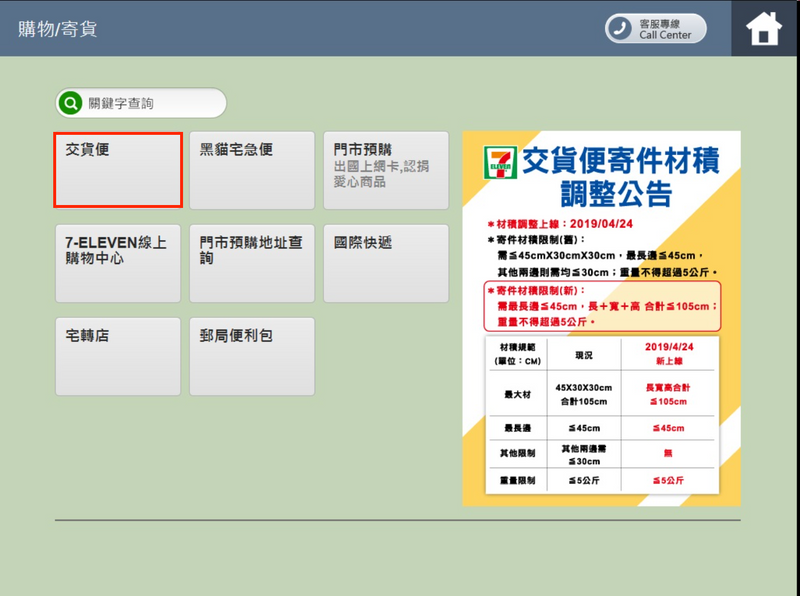
Task: Click the 購物/寄貨 page title
Action: tap(58, 29)
